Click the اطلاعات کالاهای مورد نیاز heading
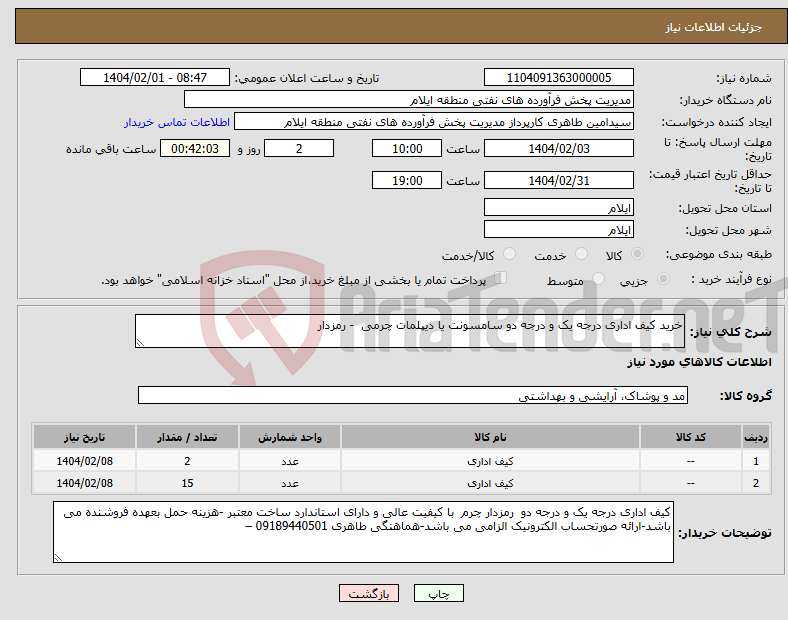This screenshot has height=620, width=788. click(x=699, y=362)
